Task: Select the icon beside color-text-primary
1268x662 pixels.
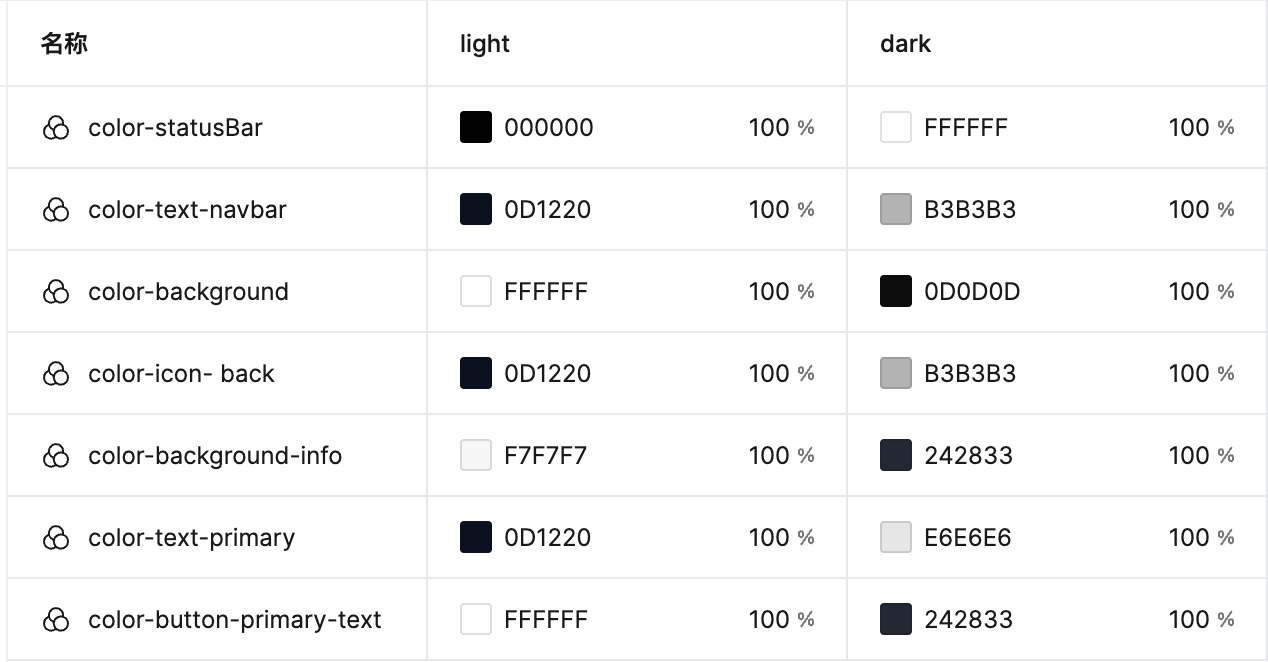Action: tap(57, 538)
